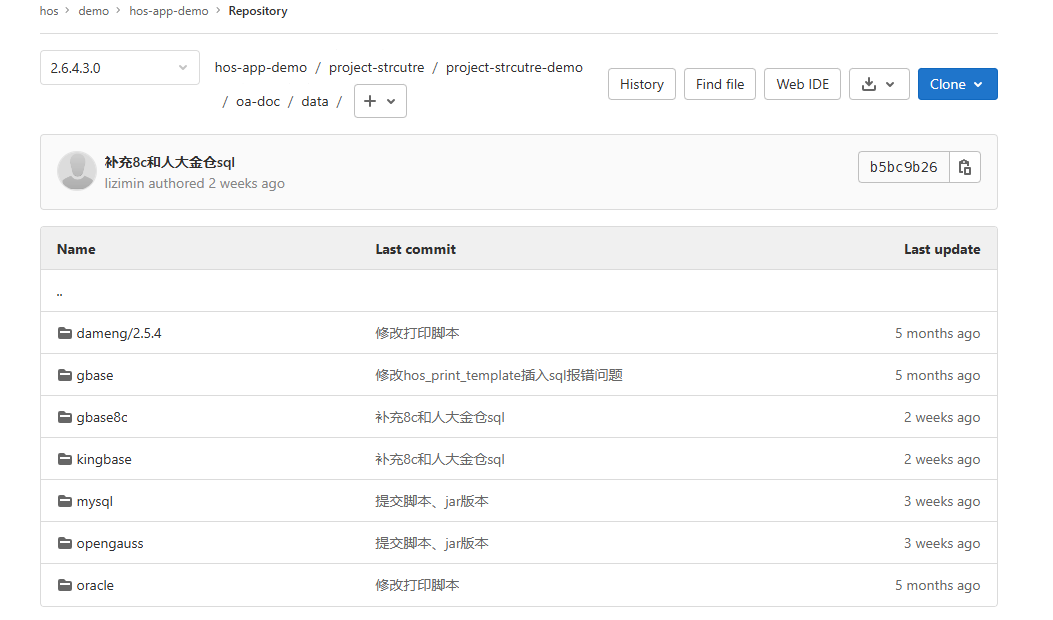The image size is (1053, 620).
Task: Launch the Web IDE
Action: click(802, 85)
